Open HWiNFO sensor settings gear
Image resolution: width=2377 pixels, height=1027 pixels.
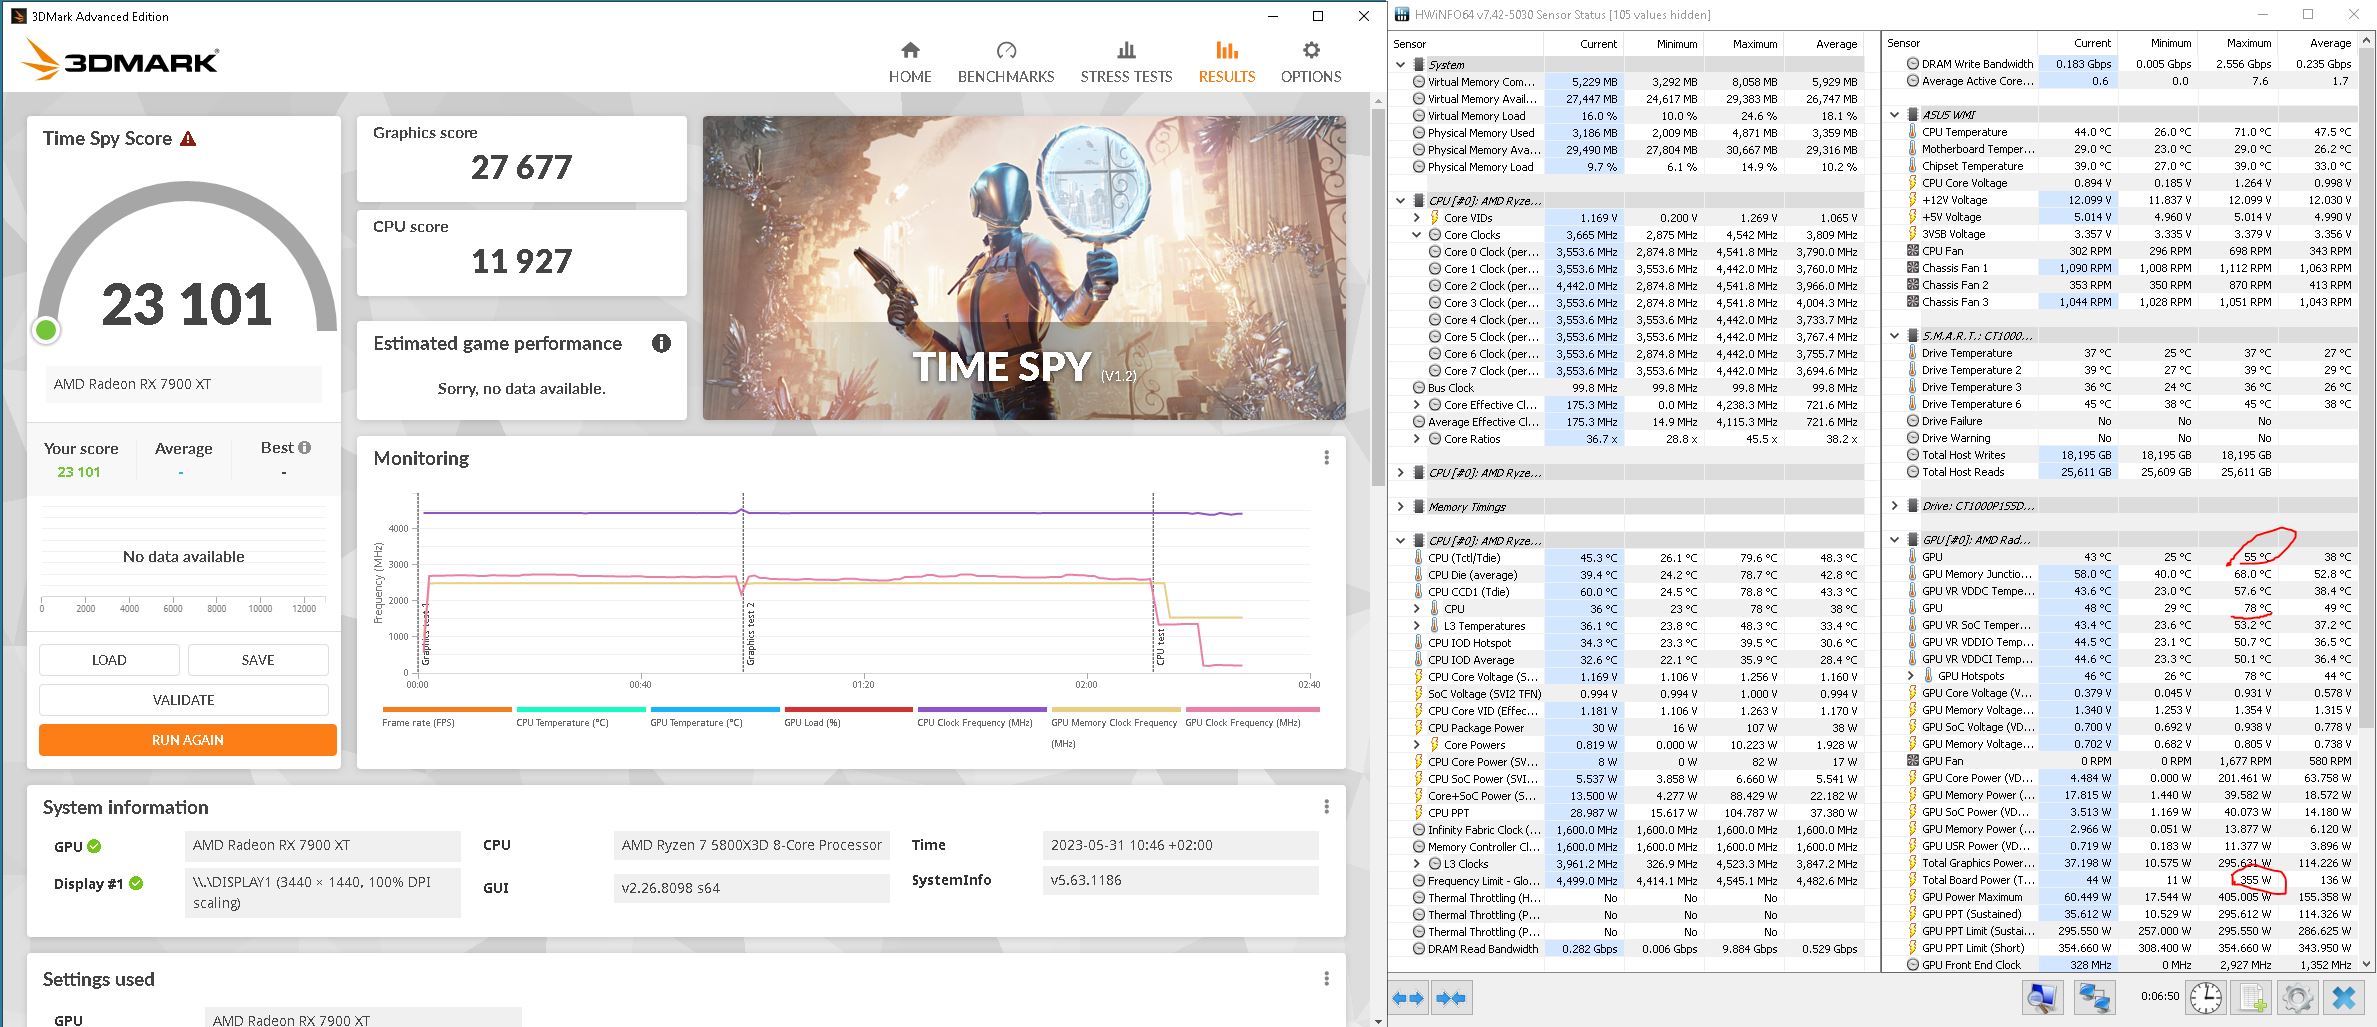[2298, 998]
